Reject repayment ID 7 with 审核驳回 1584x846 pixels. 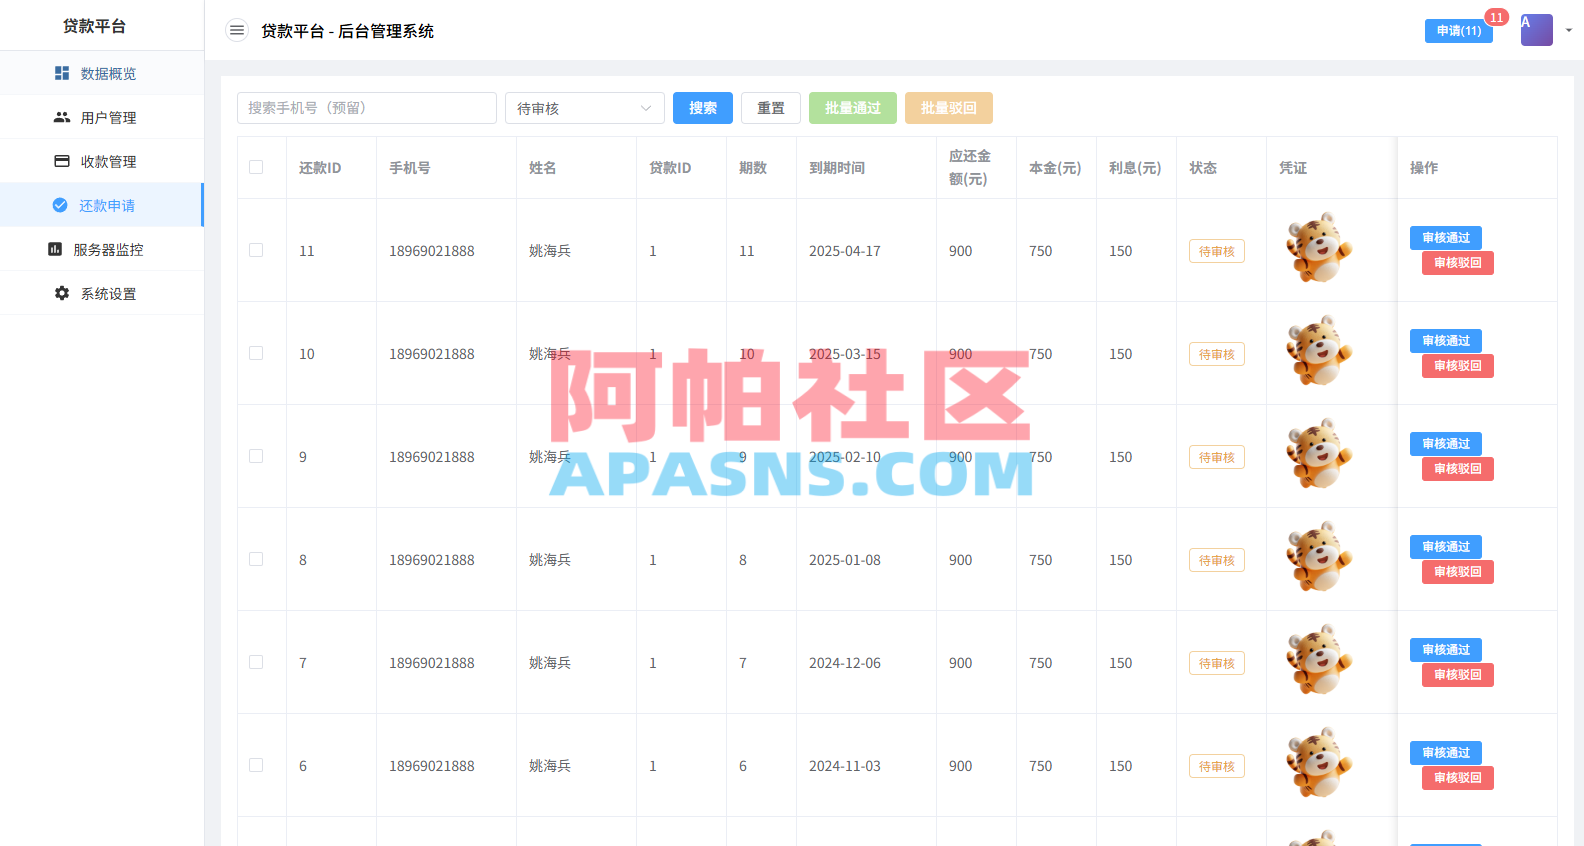[x=1458, y=675]
